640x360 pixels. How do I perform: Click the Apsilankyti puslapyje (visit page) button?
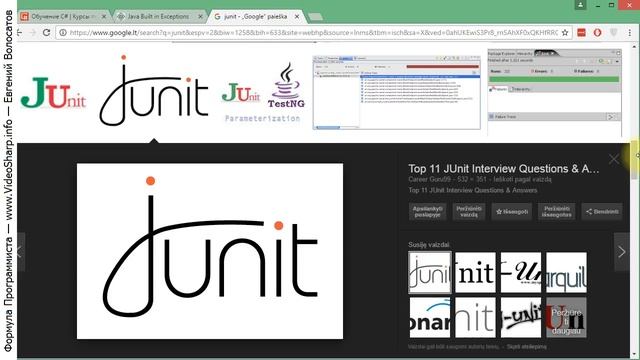coord(427,211)
